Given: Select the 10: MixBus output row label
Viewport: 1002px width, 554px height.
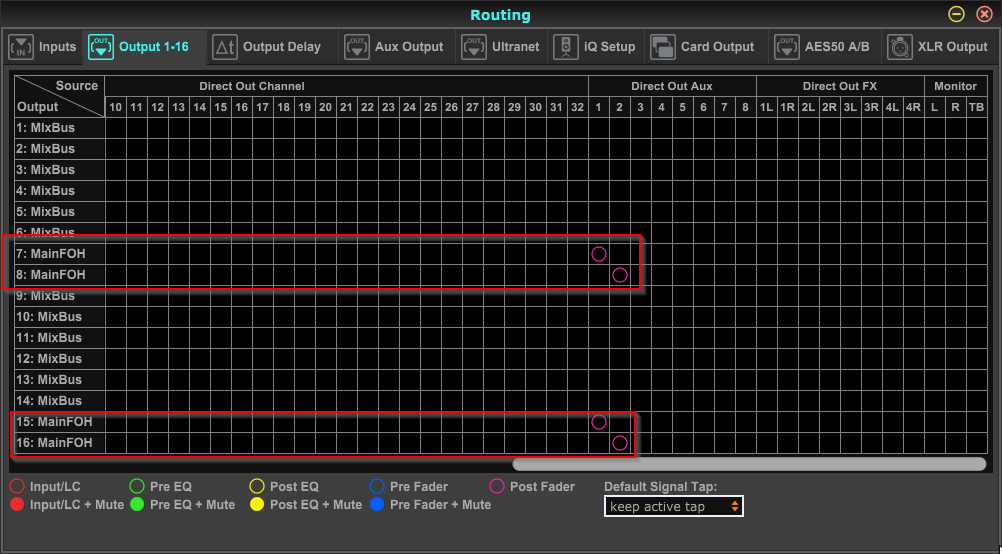Looking at the screenshot, I should coord(48,317).
